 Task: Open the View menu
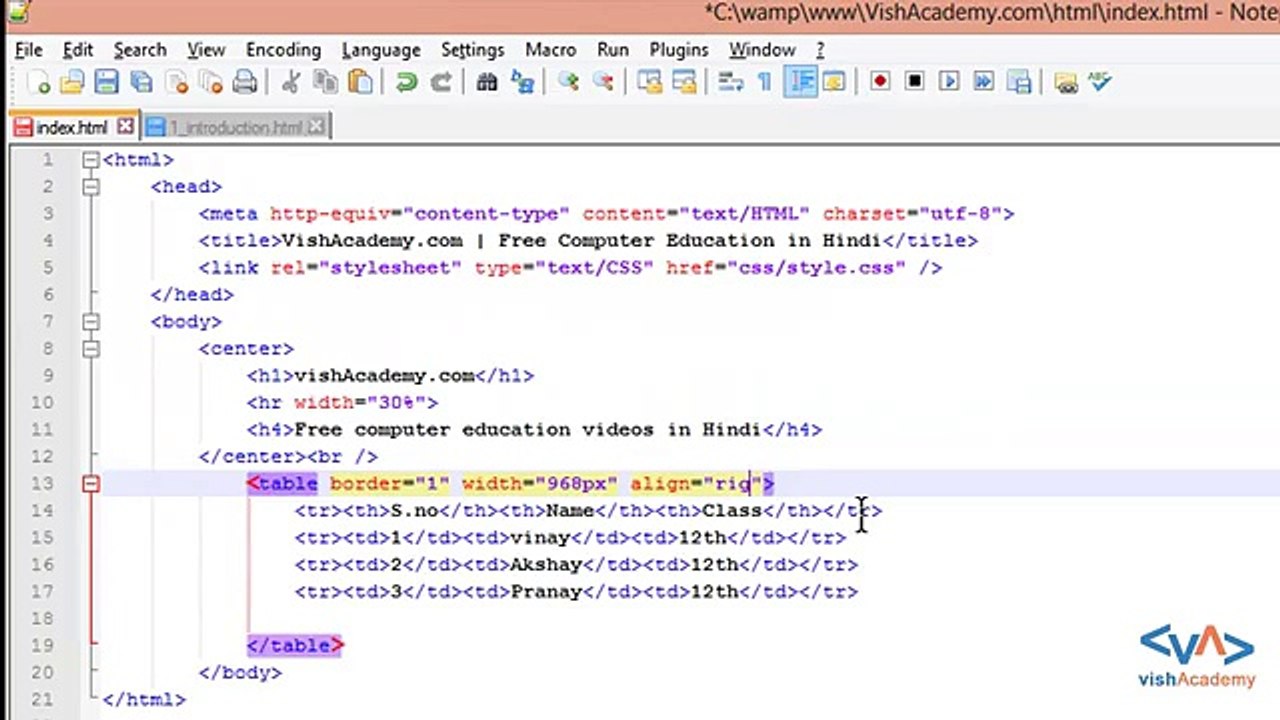pyautogui.click(x=206, y=49)
